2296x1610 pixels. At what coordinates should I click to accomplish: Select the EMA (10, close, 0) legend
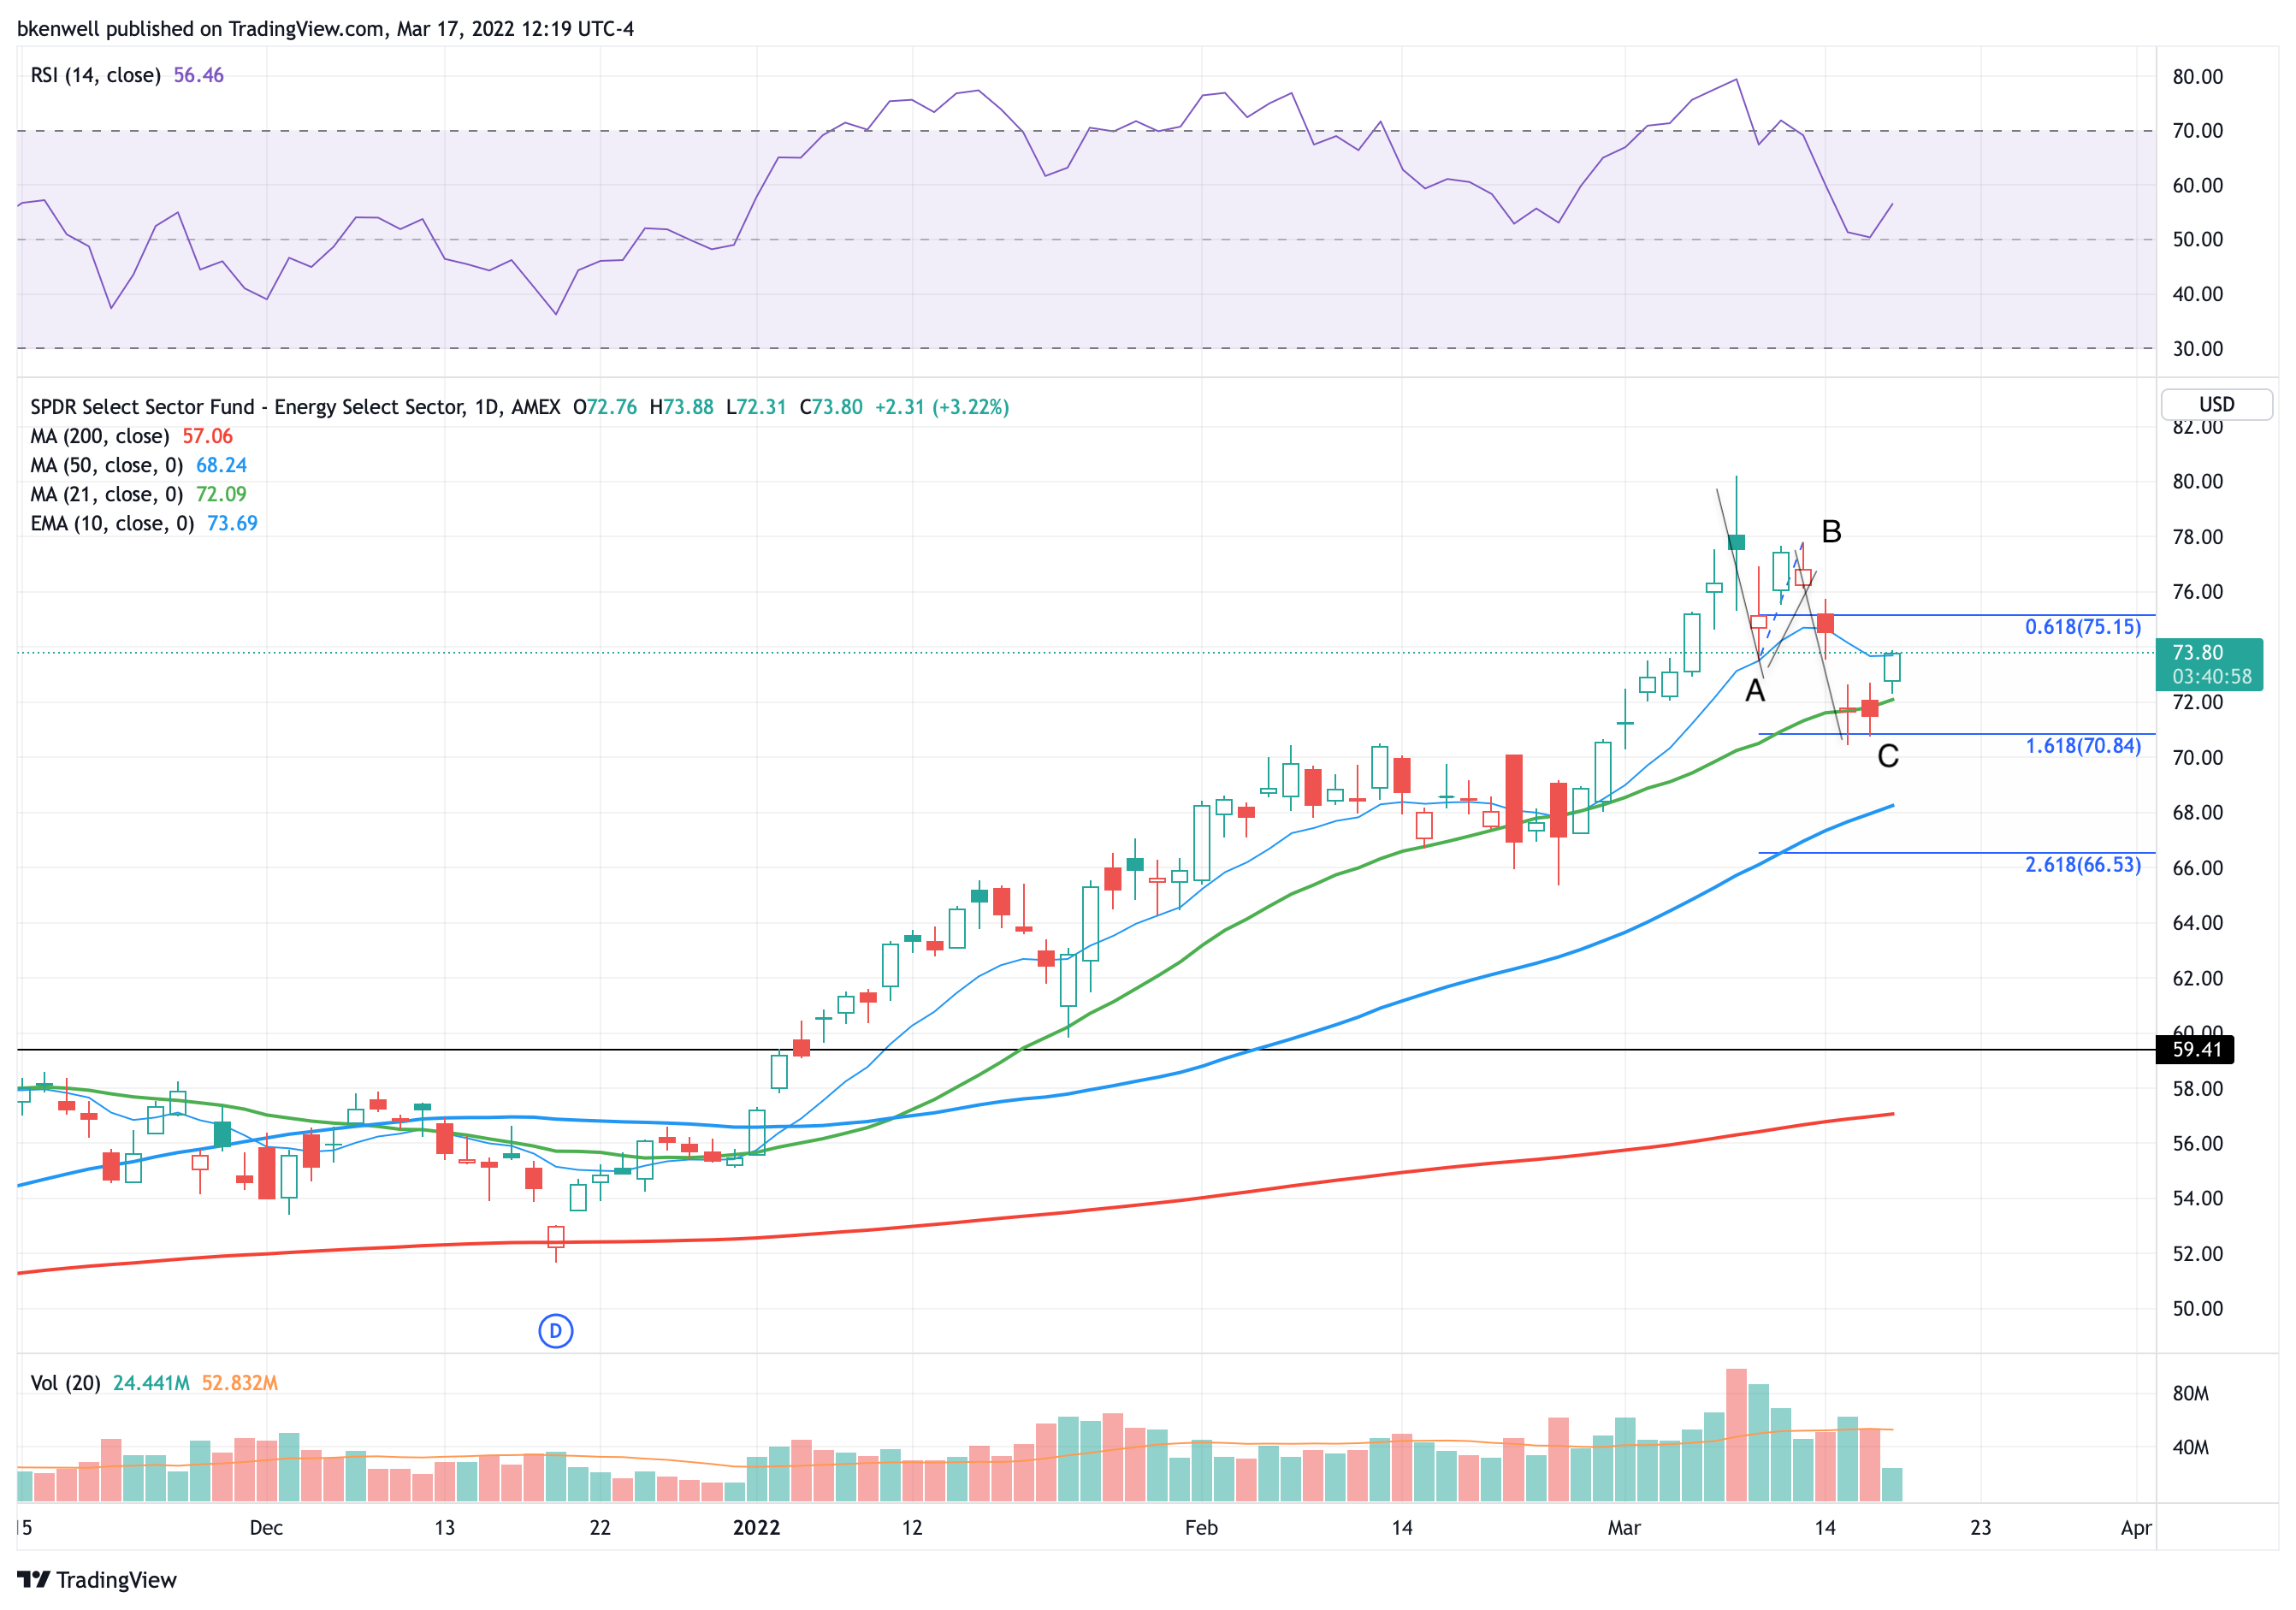[112, 523]
